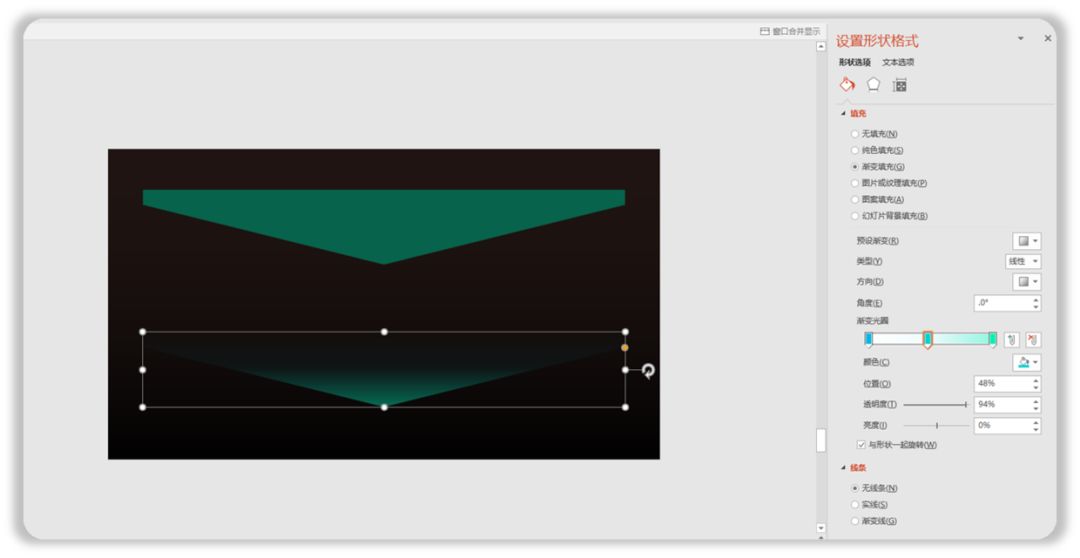Select 无填充(N) radio option
Image resolution: width=1080 pixels, height=558 pixels.
point(874,134)
